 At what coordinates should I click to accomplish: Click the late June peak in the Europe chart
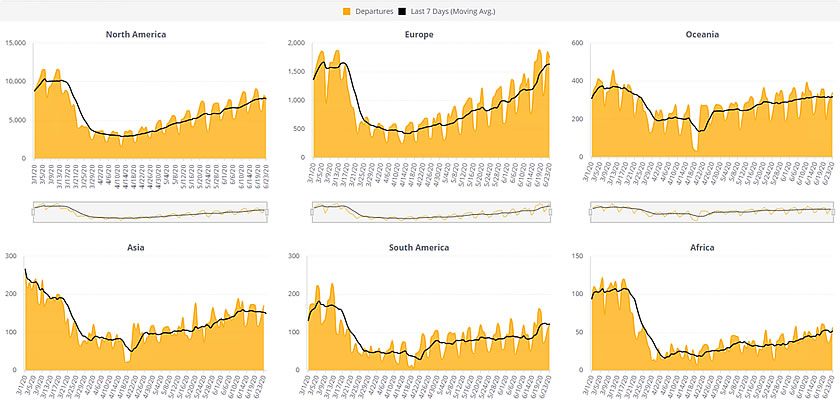coord(539,51)
